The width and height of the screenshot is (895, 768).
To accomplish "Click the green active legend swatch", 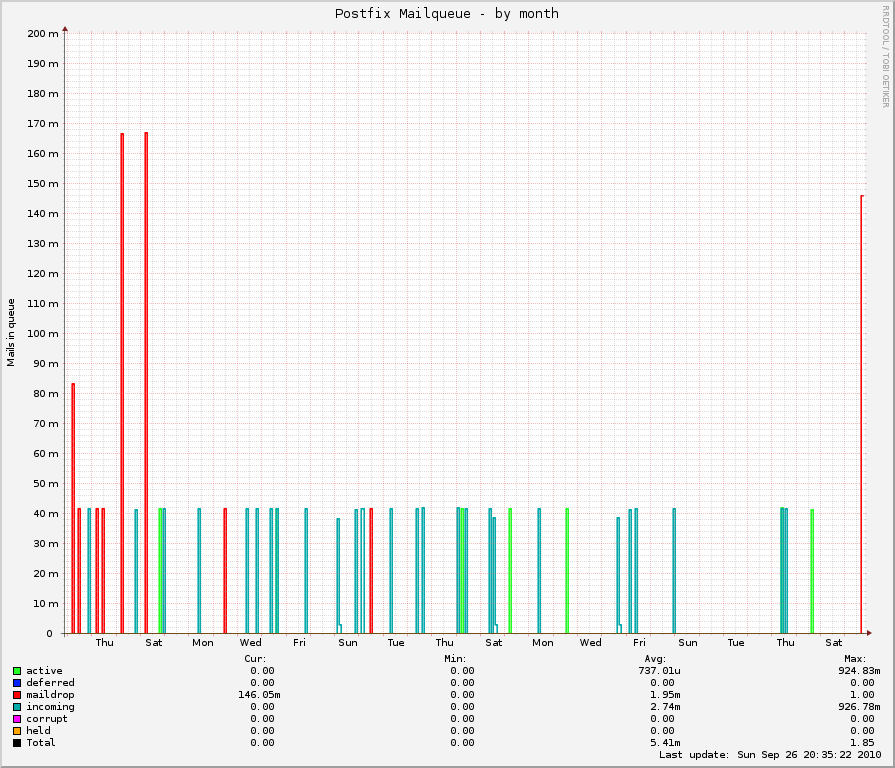I will coord(17,671).
